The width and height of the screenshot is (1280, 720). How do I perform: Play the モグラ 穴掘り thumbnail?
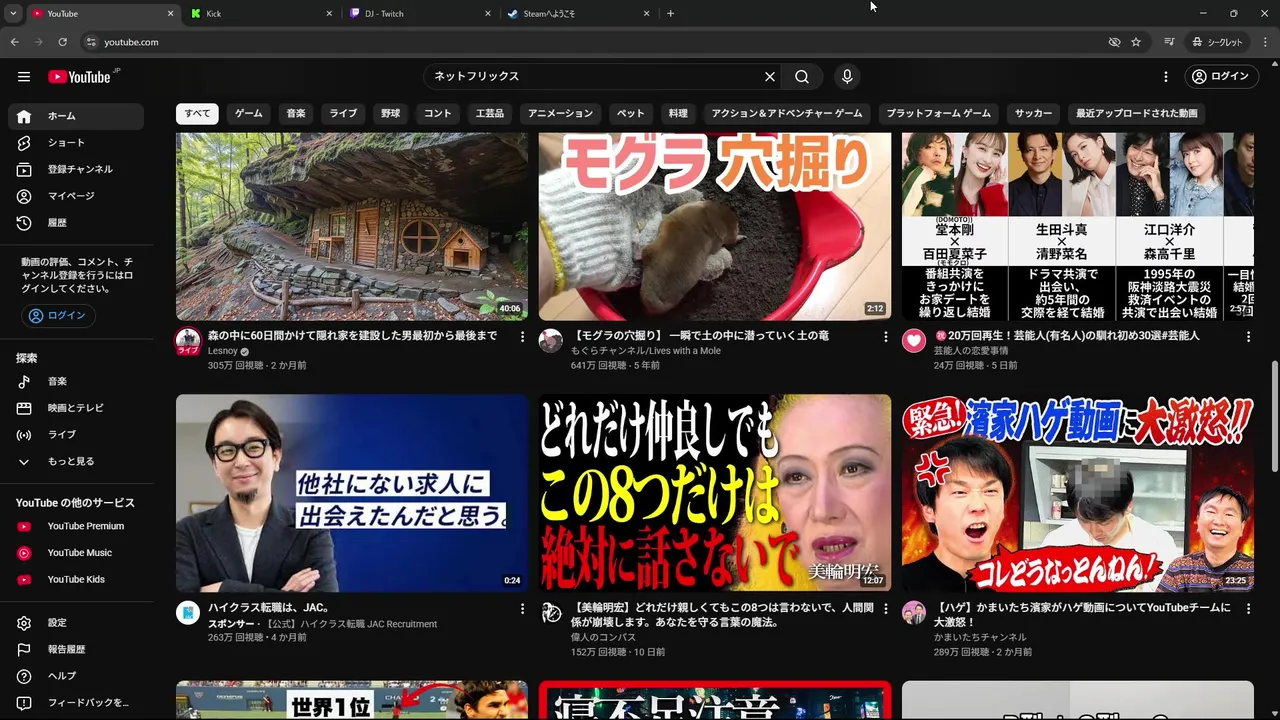pos(715,227)
